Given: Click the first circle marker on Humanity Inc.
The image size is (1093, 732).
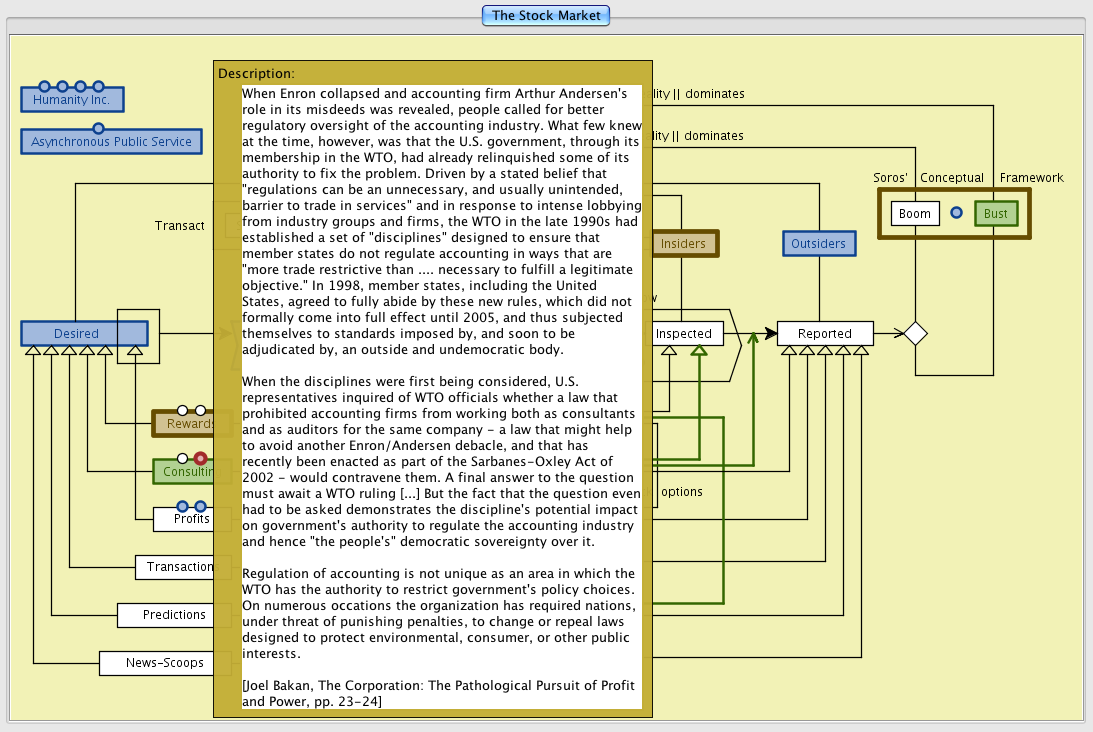Looking at the screenshot, I should pos(44,87).
